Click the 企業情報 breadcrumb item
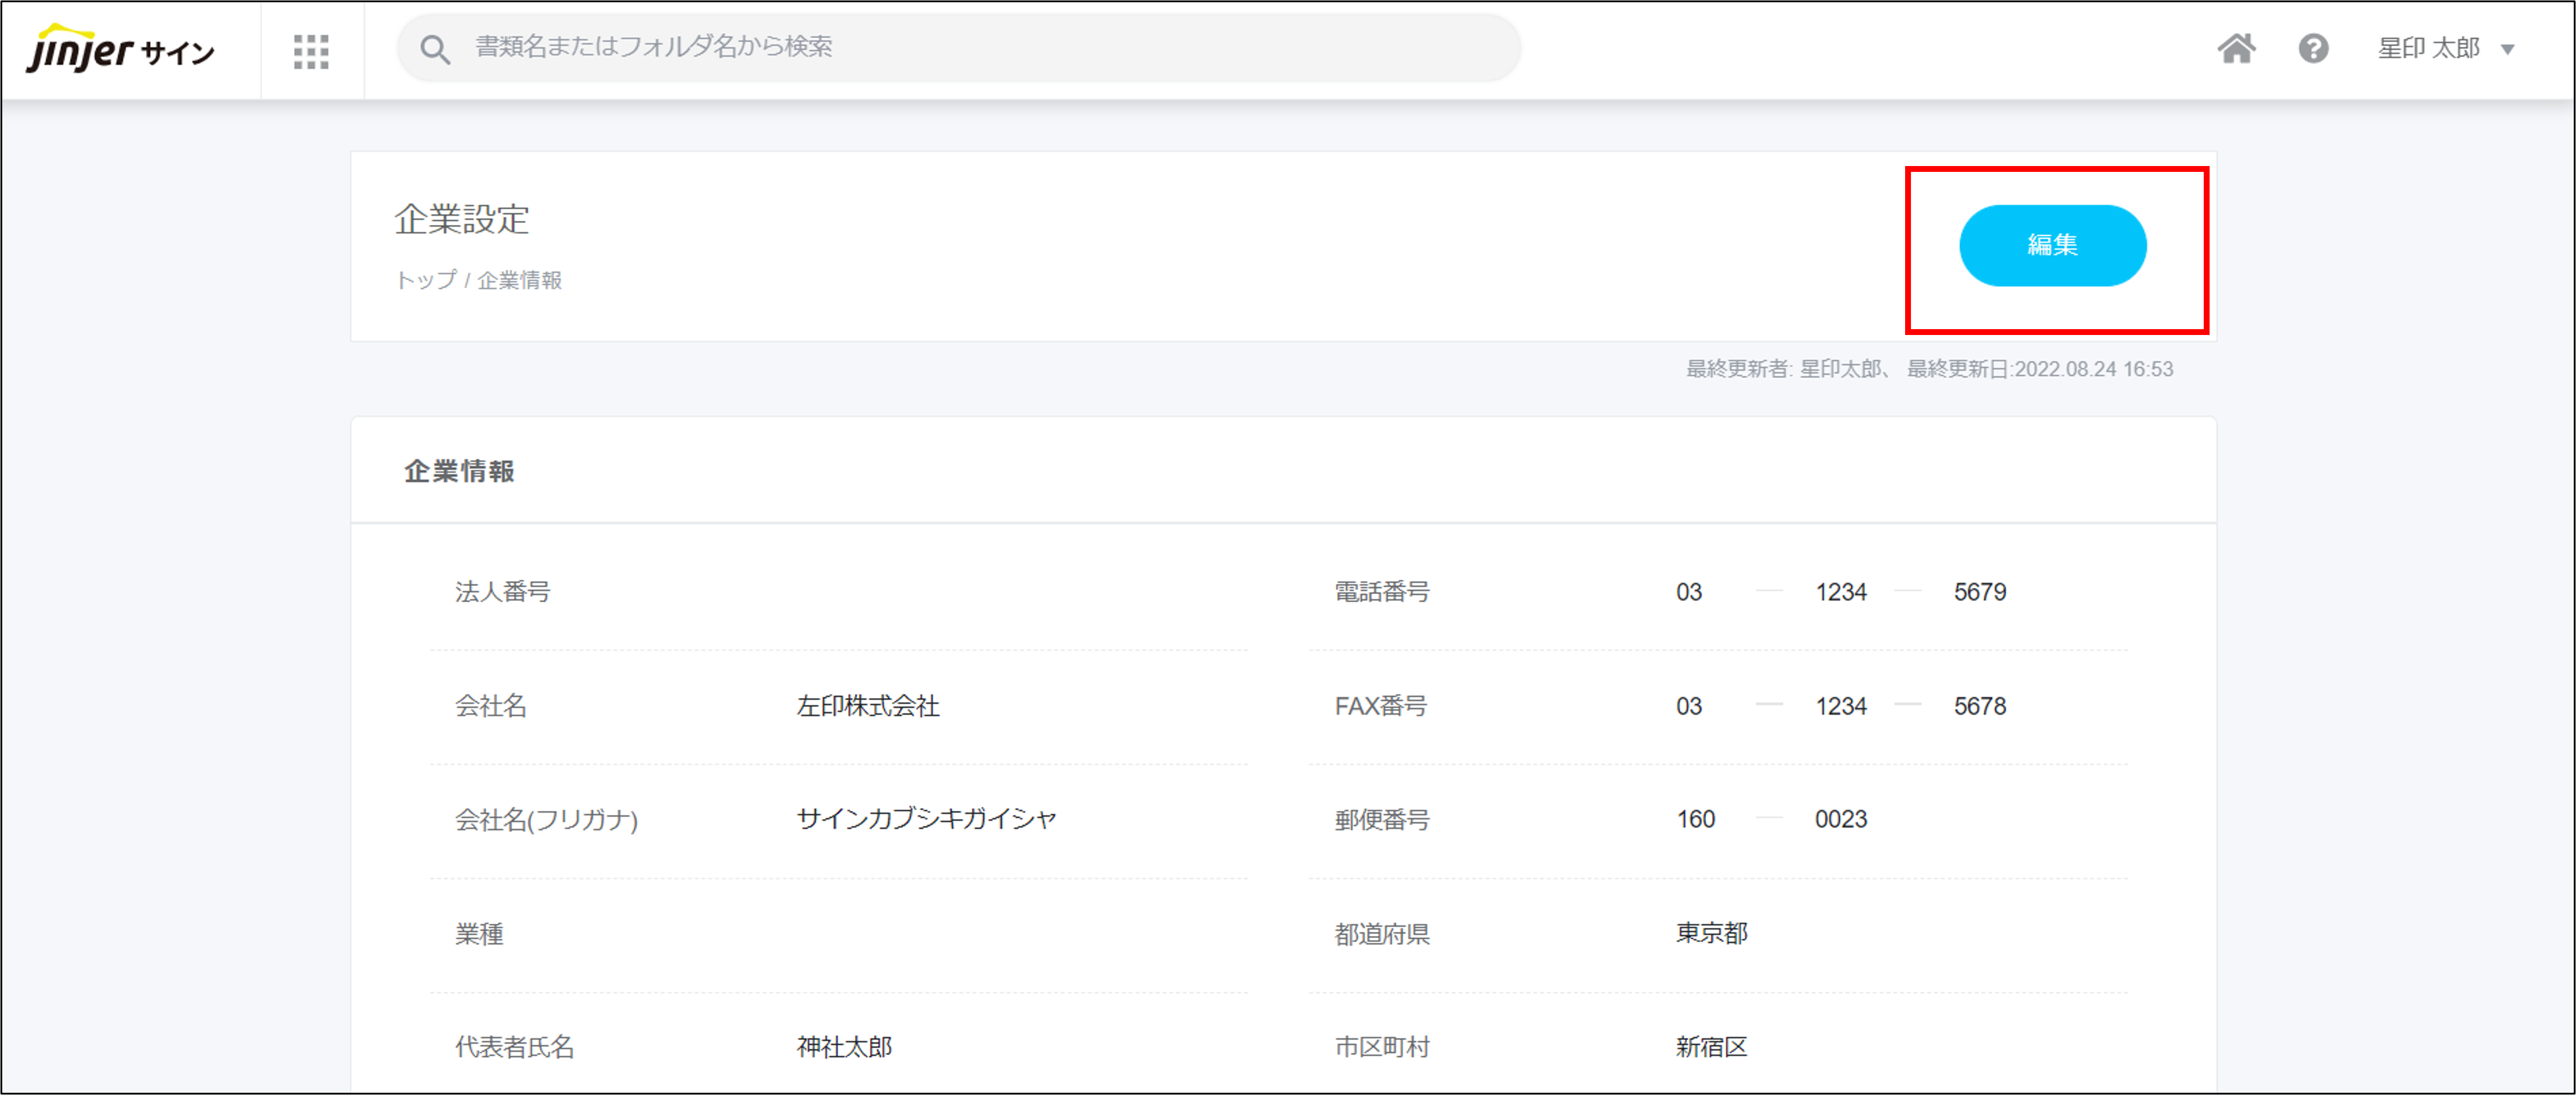This screenshot has width=2576, height=1095. coord(519,281)
